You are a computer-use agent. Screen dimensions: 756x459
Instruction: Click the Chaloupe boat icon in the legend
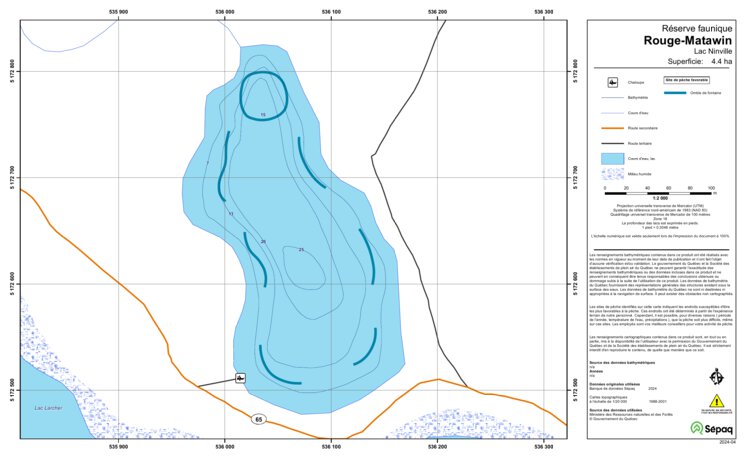[612, 82]
